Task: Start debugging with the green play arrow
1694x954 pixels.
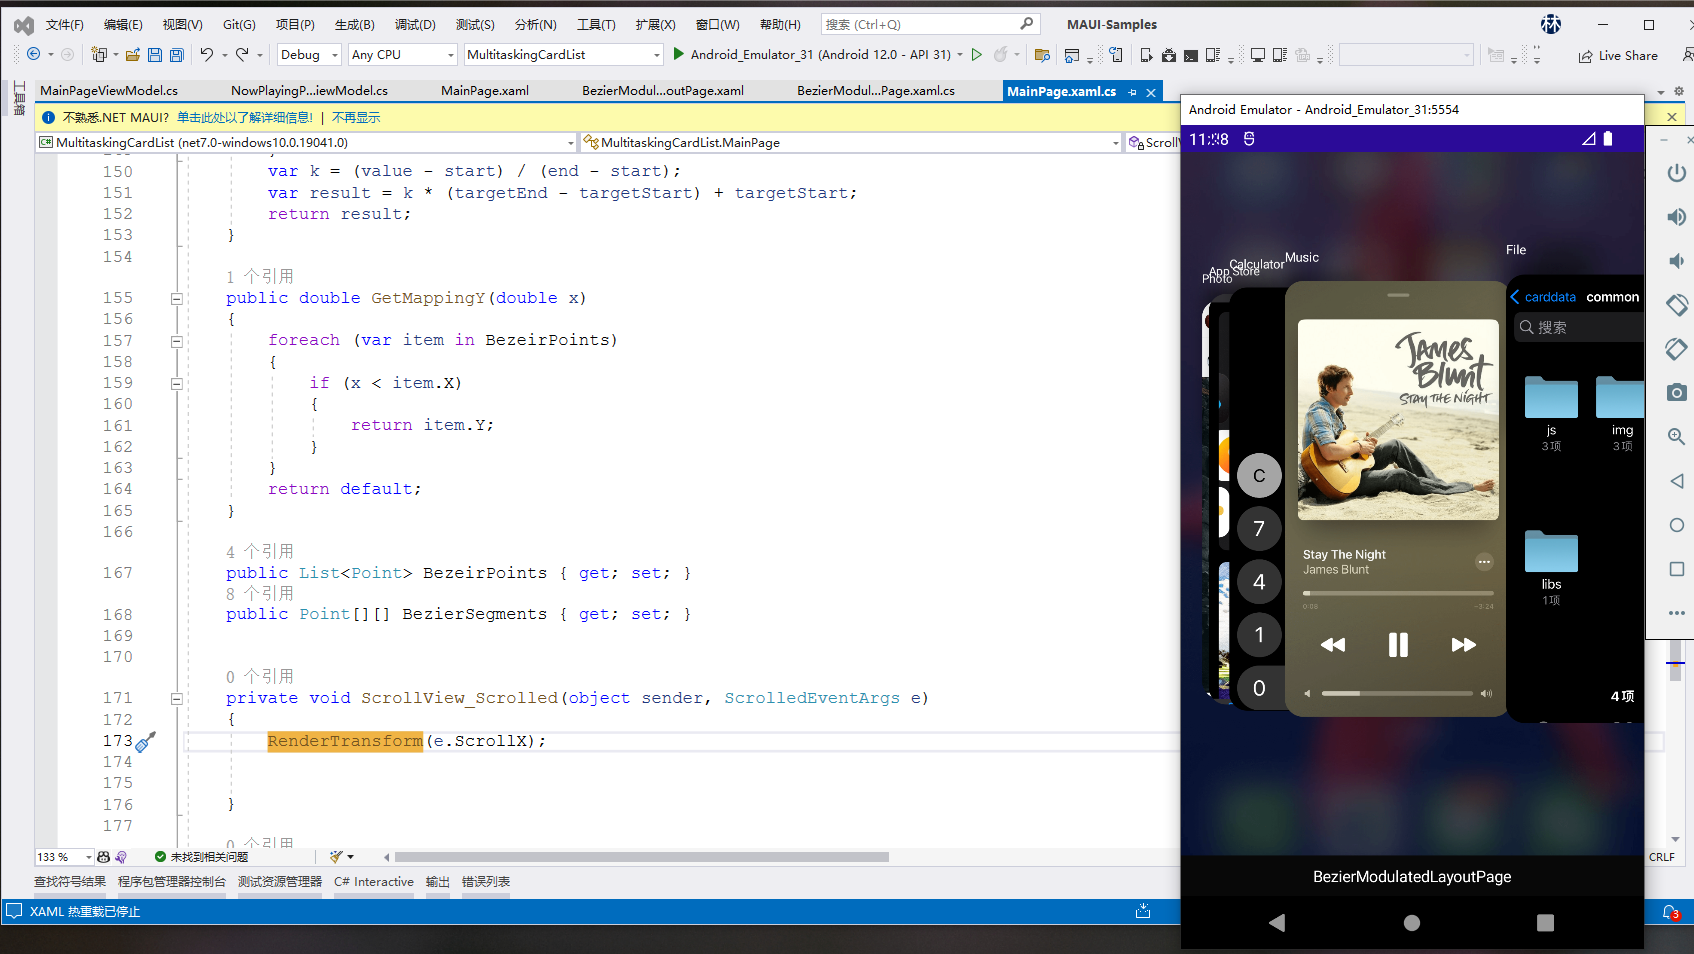Action: 679,54
